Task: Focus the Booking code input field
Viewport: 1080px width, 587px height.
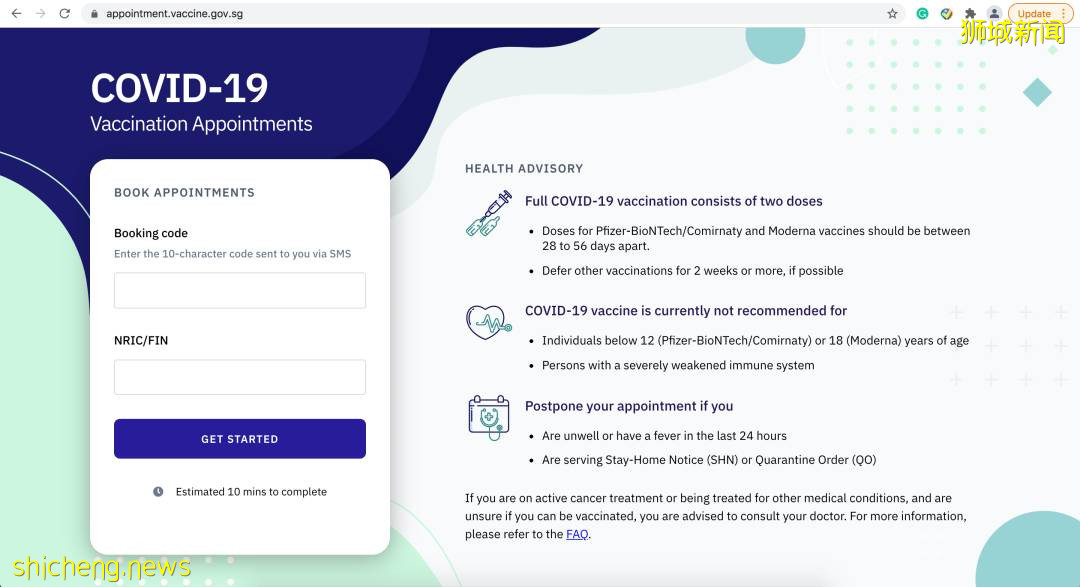Action: coord(240,290)
